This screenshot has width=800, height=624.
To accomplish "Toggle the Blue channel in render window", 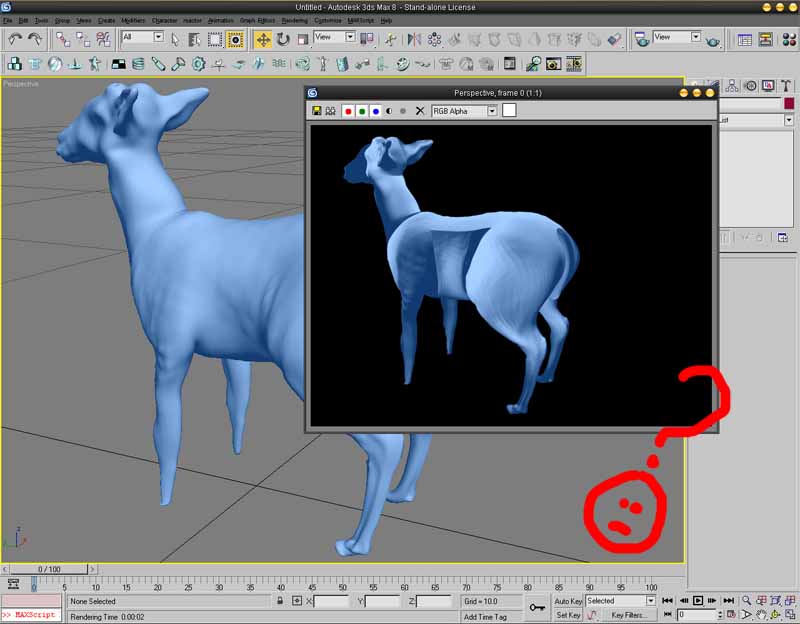I will 376,111.
